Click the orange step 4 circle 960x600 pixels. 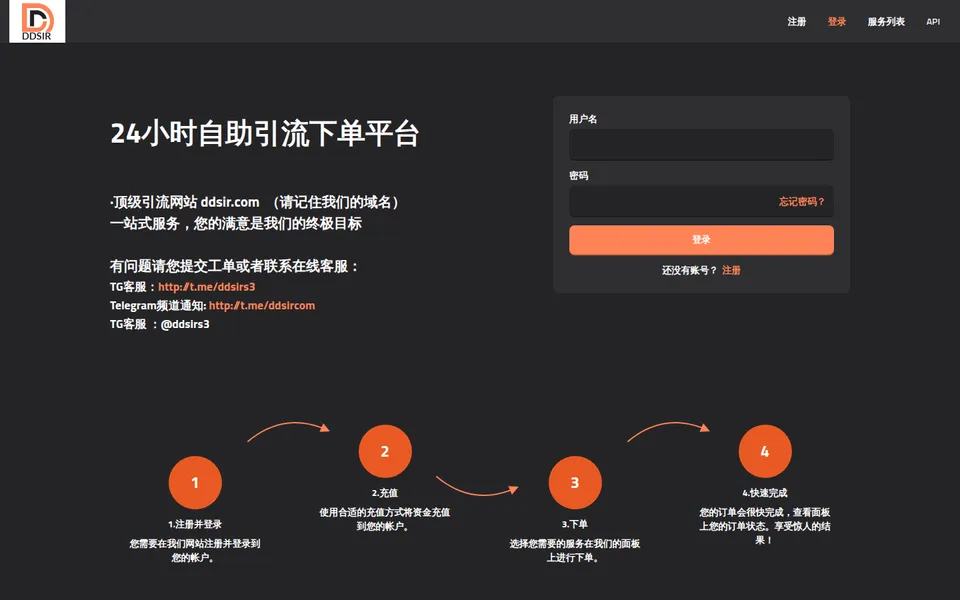[x=765, y=451]
